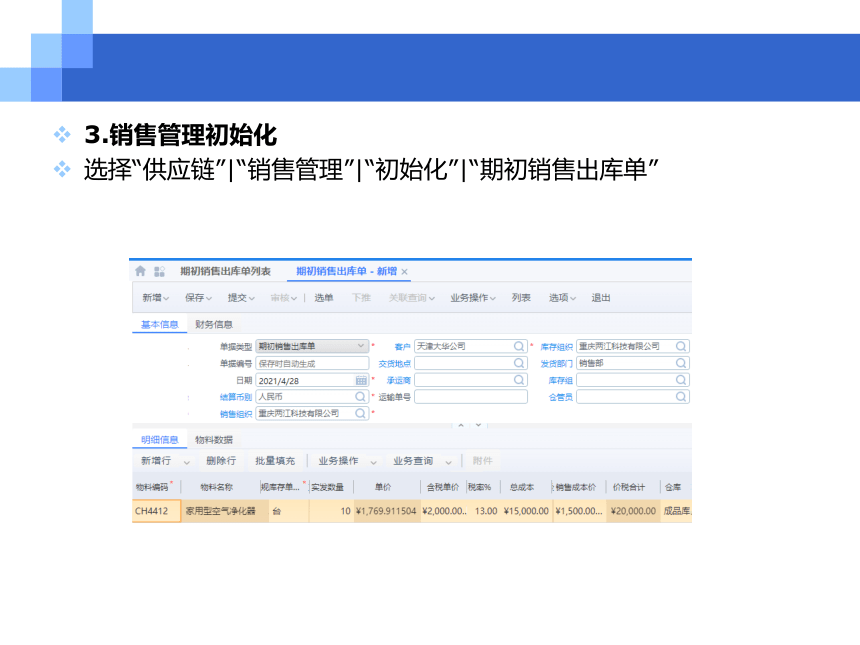Select cell 家用型空气净化器
This screenshot has height=645, width=860.
click(x=225, y=511)
